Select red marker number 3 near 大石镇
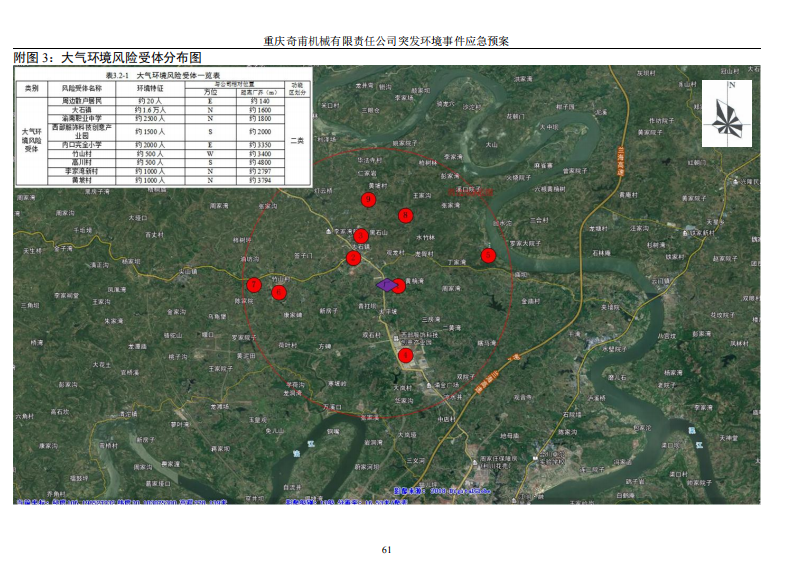Viewport: 792px width, 575px height. point(361,236)
